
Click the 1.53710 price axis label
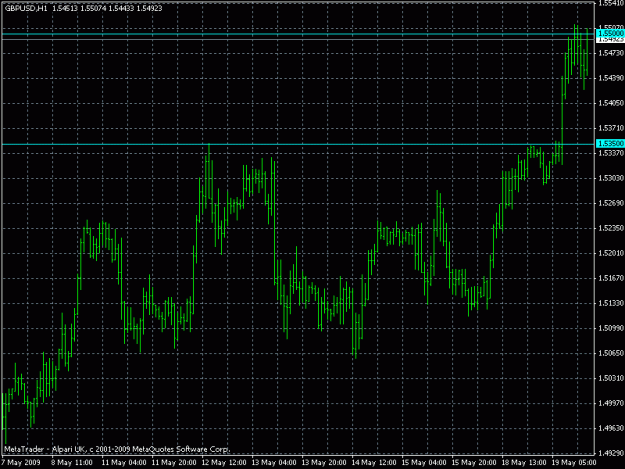point(611,128)
